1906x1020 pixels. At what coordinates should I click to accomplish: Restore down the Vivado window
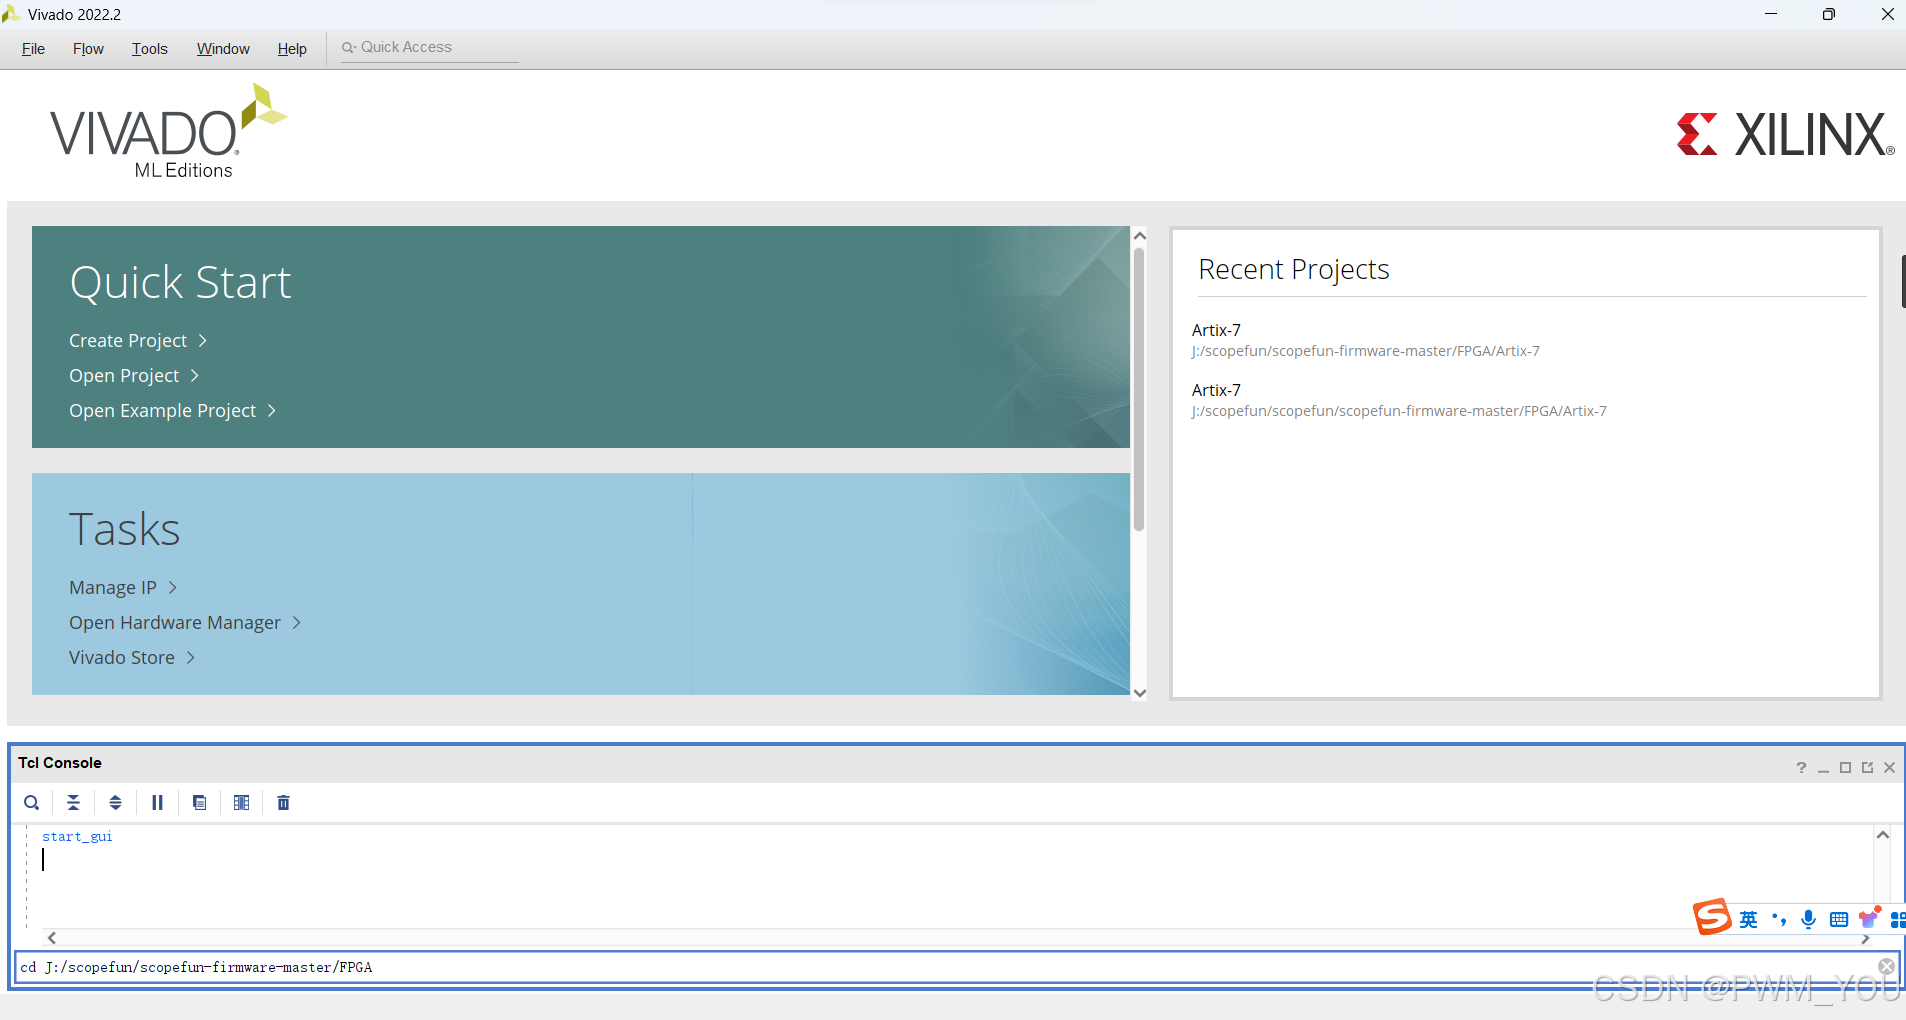(1829, 14)
